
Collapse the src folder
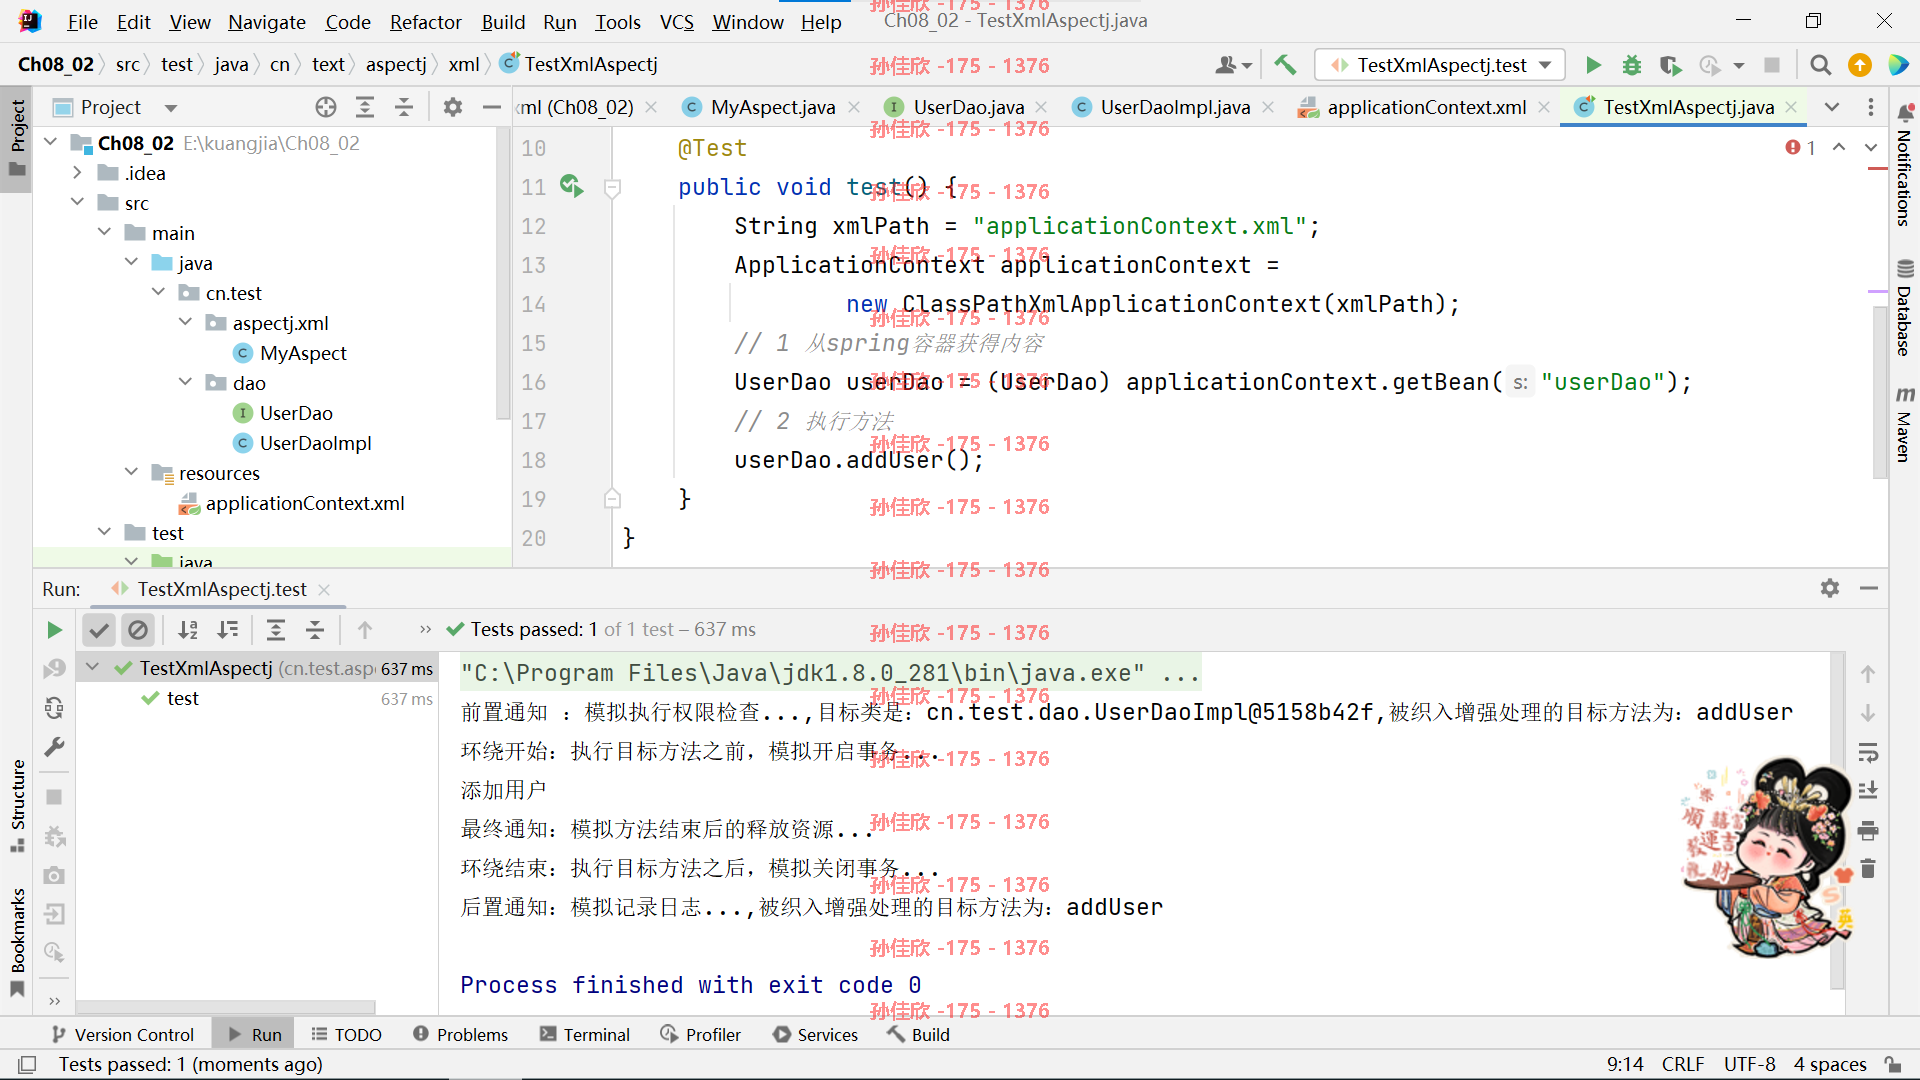coord(77,203)
